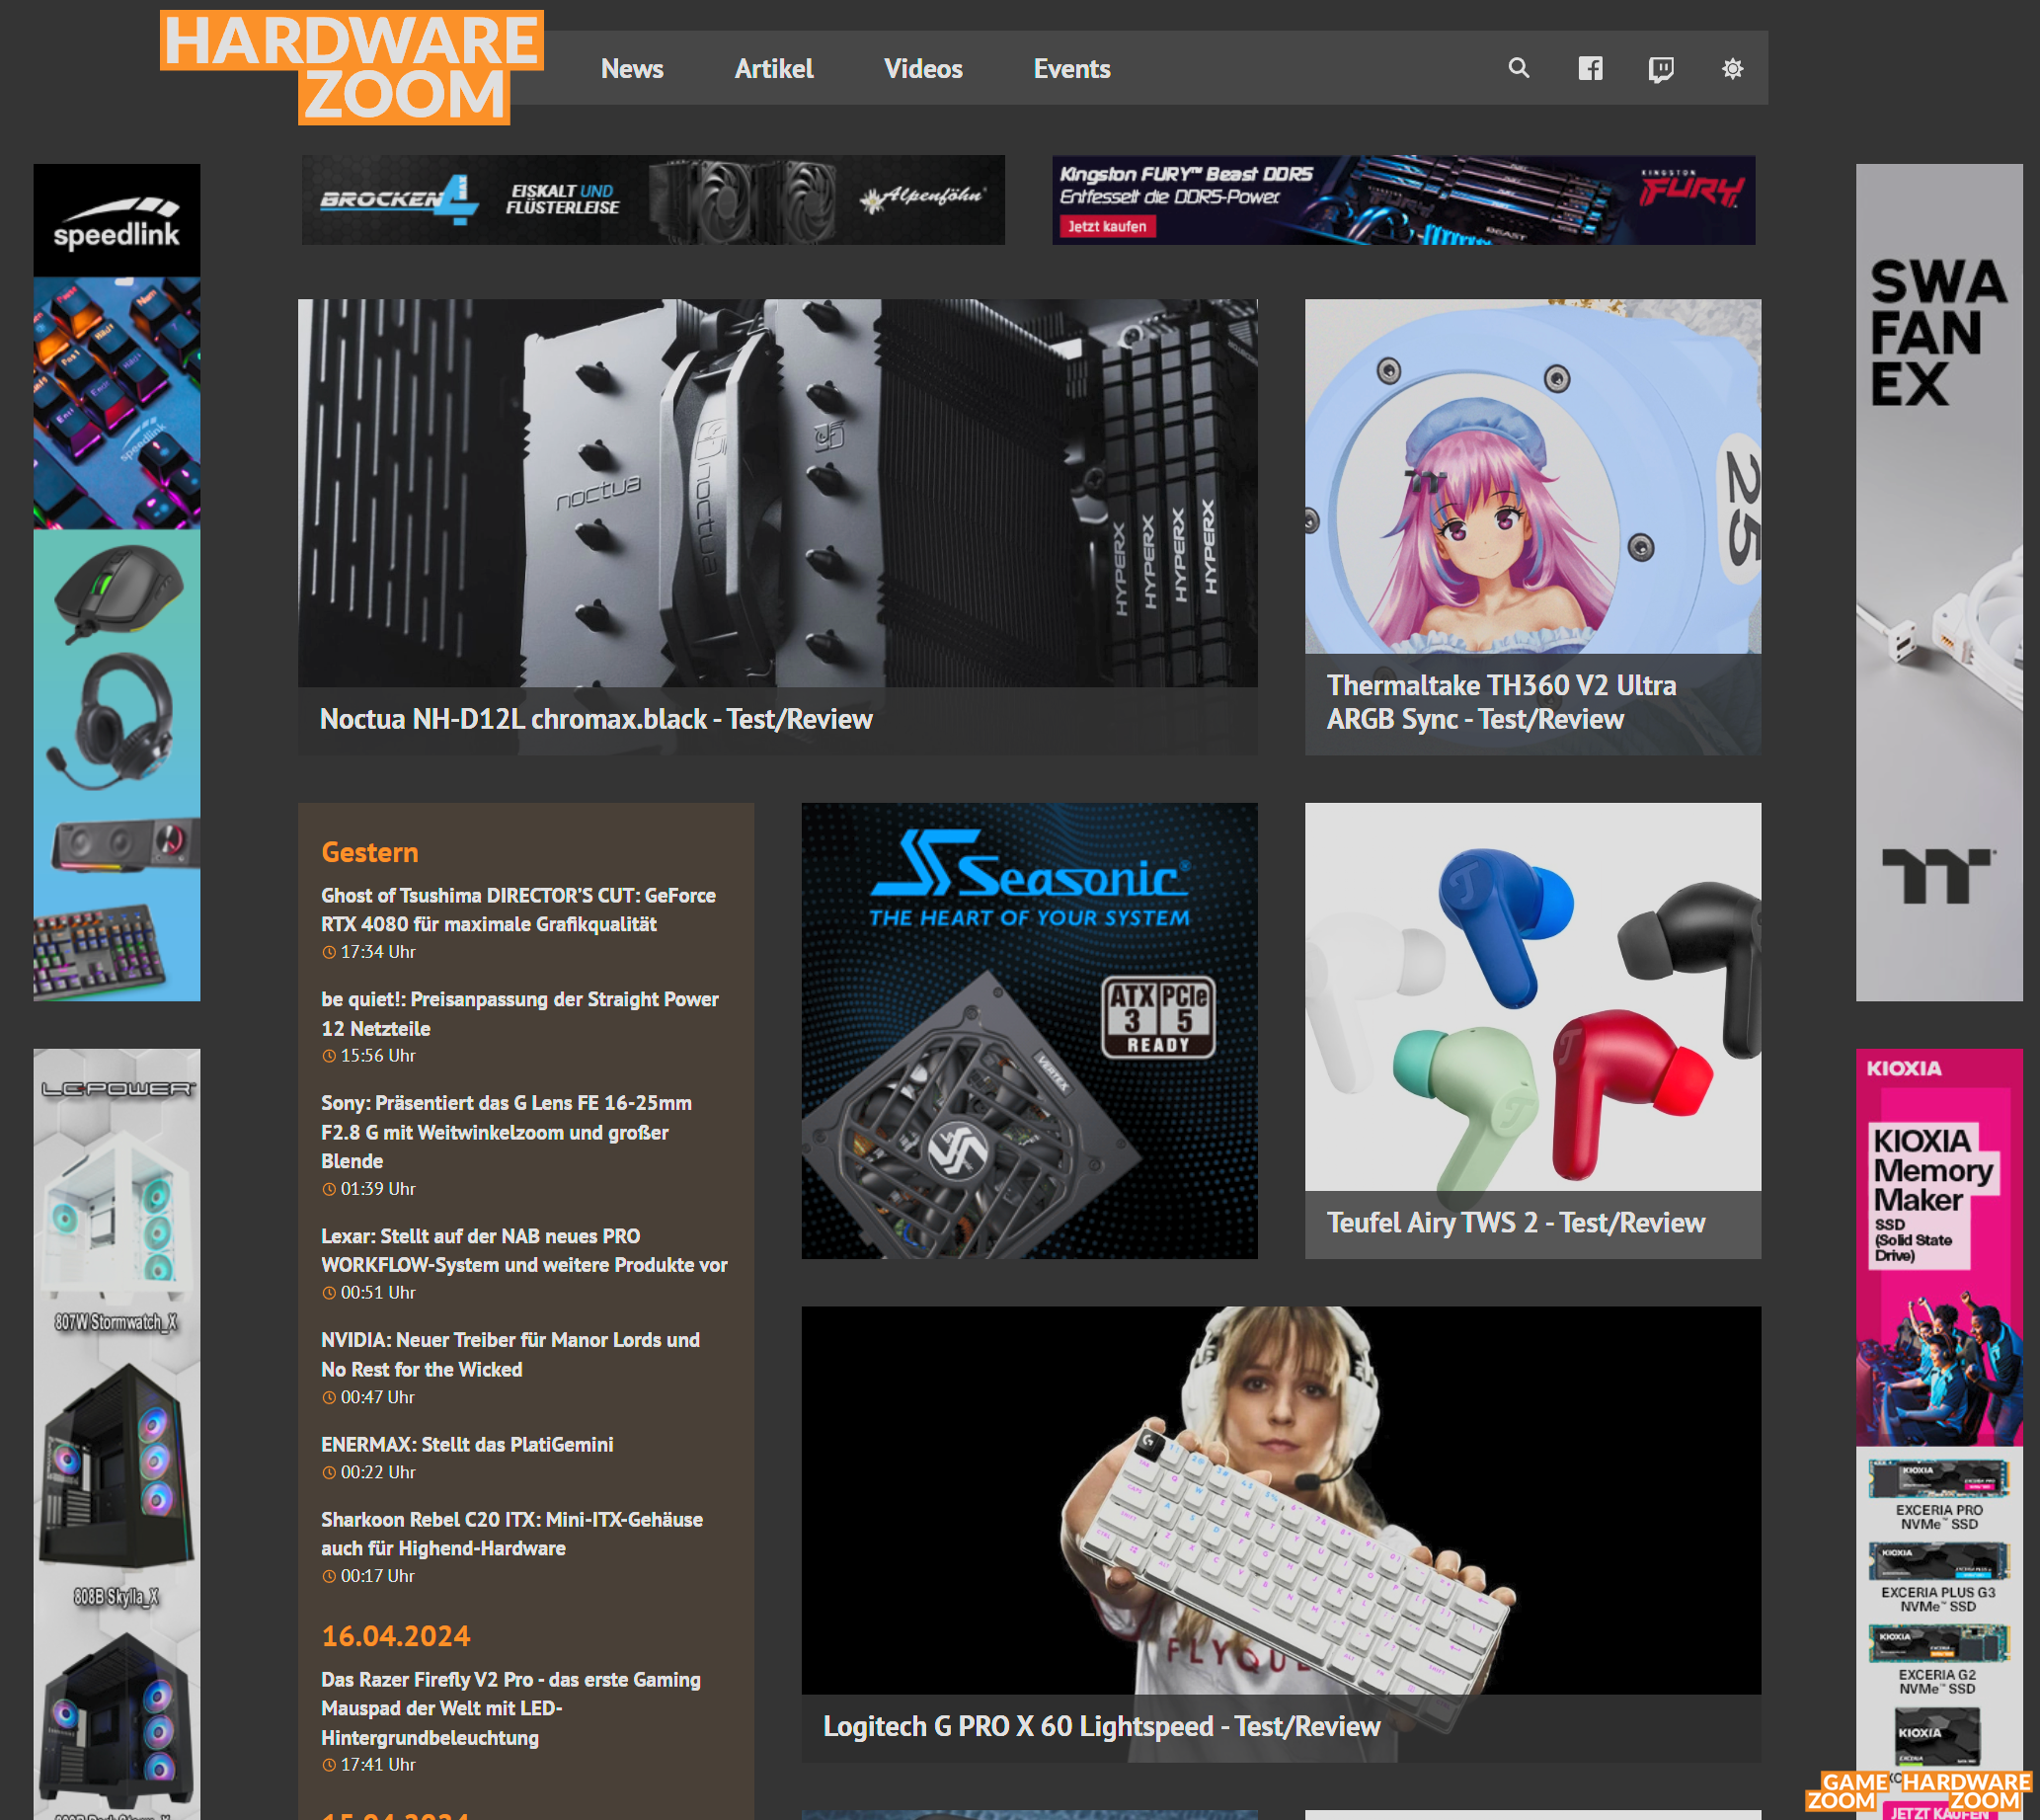Open Sharkoon Rebel C20 ITX news

point(511,1533)
